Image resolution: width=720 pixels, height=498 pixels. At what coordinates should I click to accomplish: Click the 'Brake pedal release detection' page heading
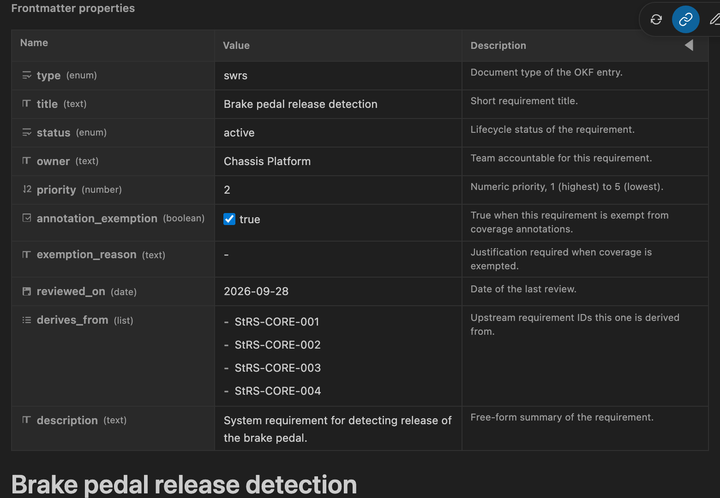tap(184, 485)
